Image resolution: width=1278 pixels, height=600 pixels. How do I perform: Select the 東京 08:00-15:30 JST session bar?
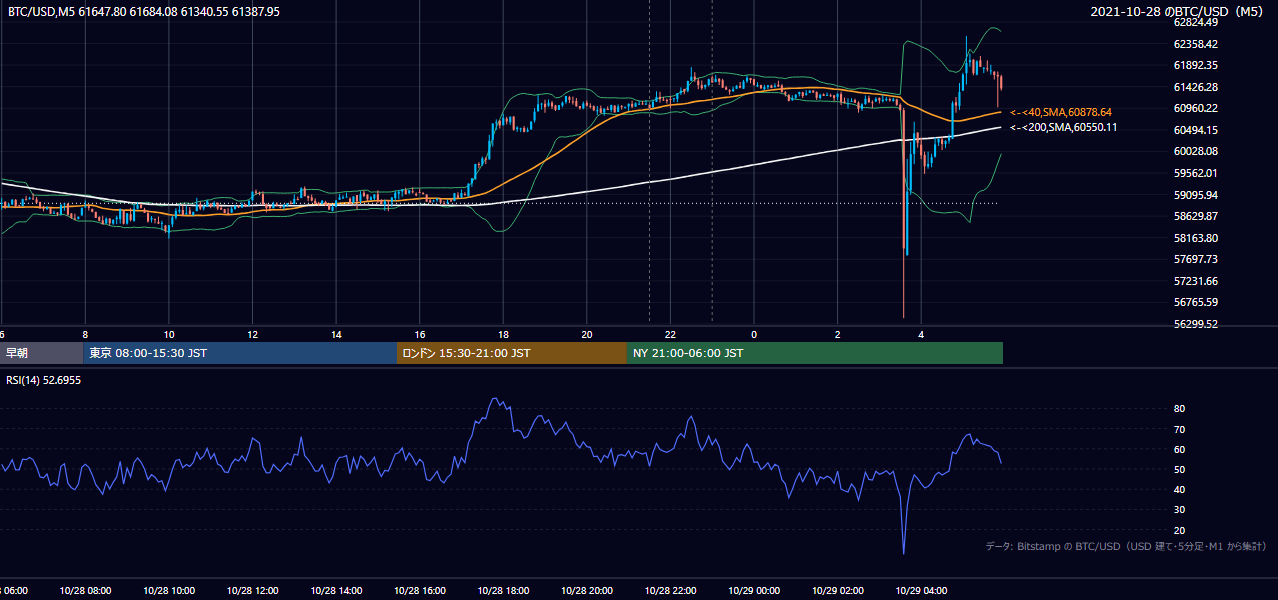[x=240, y=353]
